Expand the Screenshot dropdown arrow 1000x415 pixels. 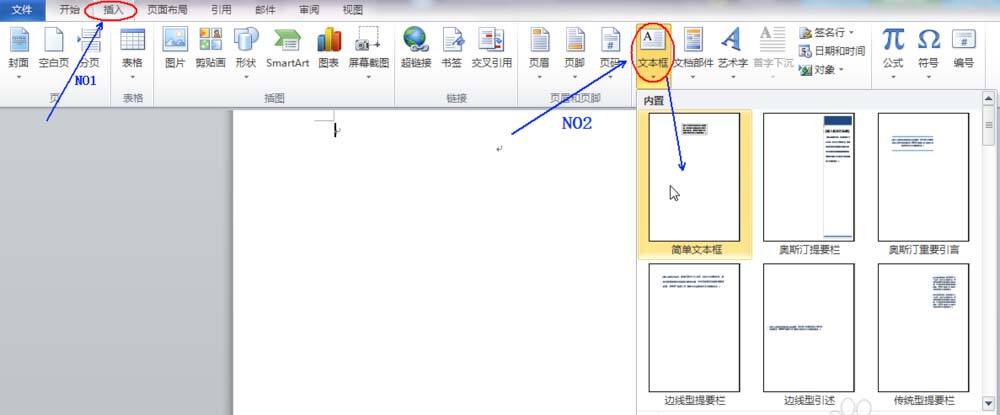368,77
